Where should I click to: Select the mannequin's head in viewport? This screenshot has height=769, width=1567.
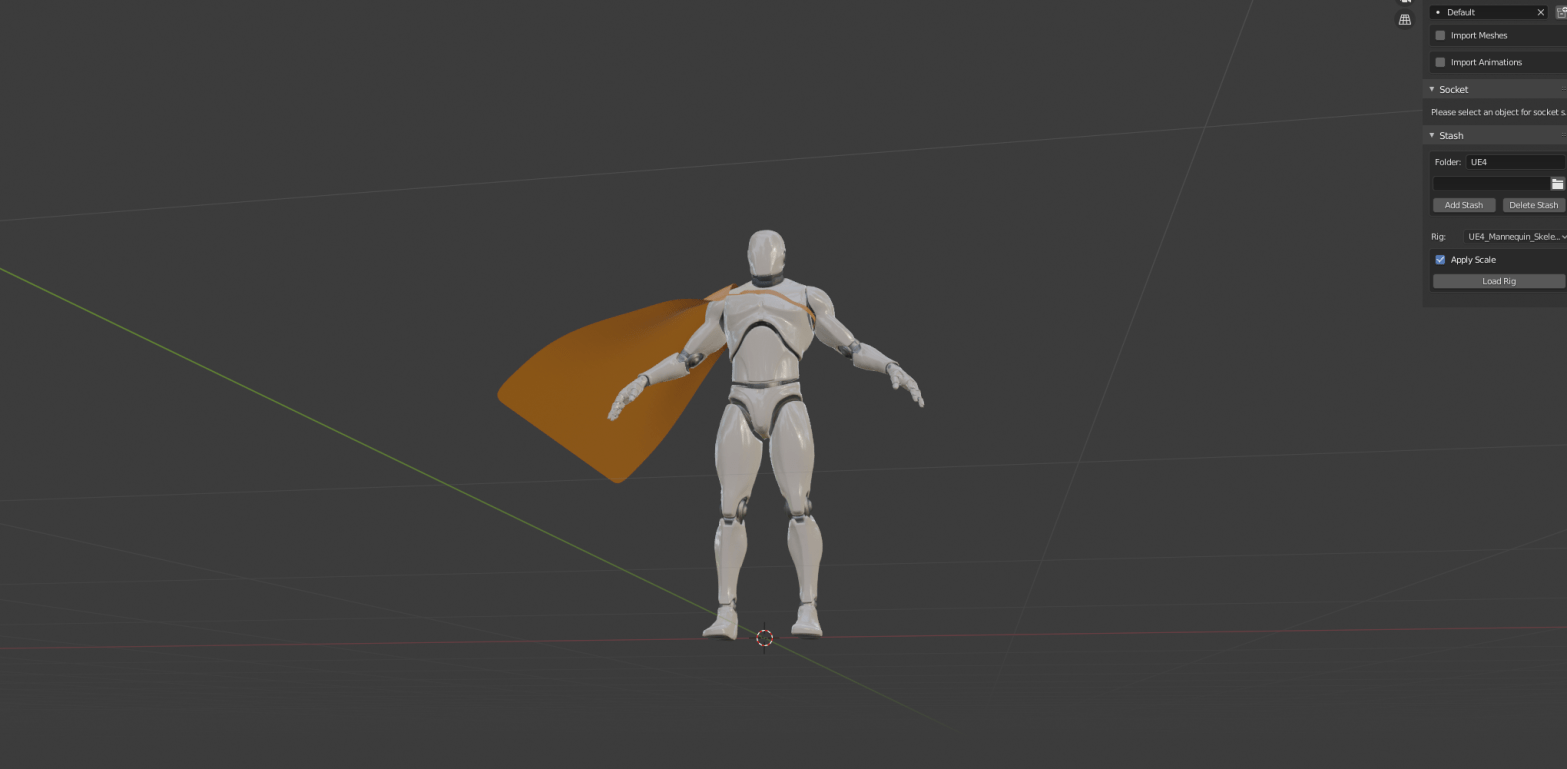tap(766, 254)
